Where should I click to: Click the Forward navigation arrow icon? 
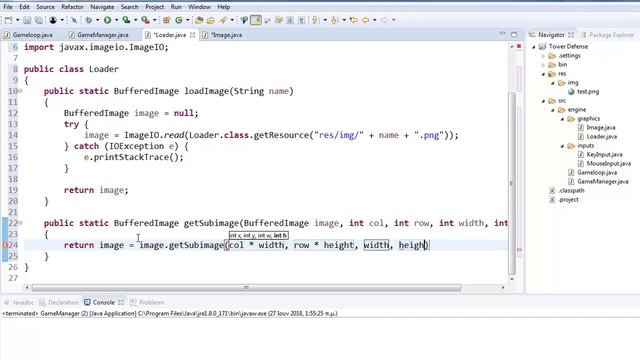click(384, 20)
